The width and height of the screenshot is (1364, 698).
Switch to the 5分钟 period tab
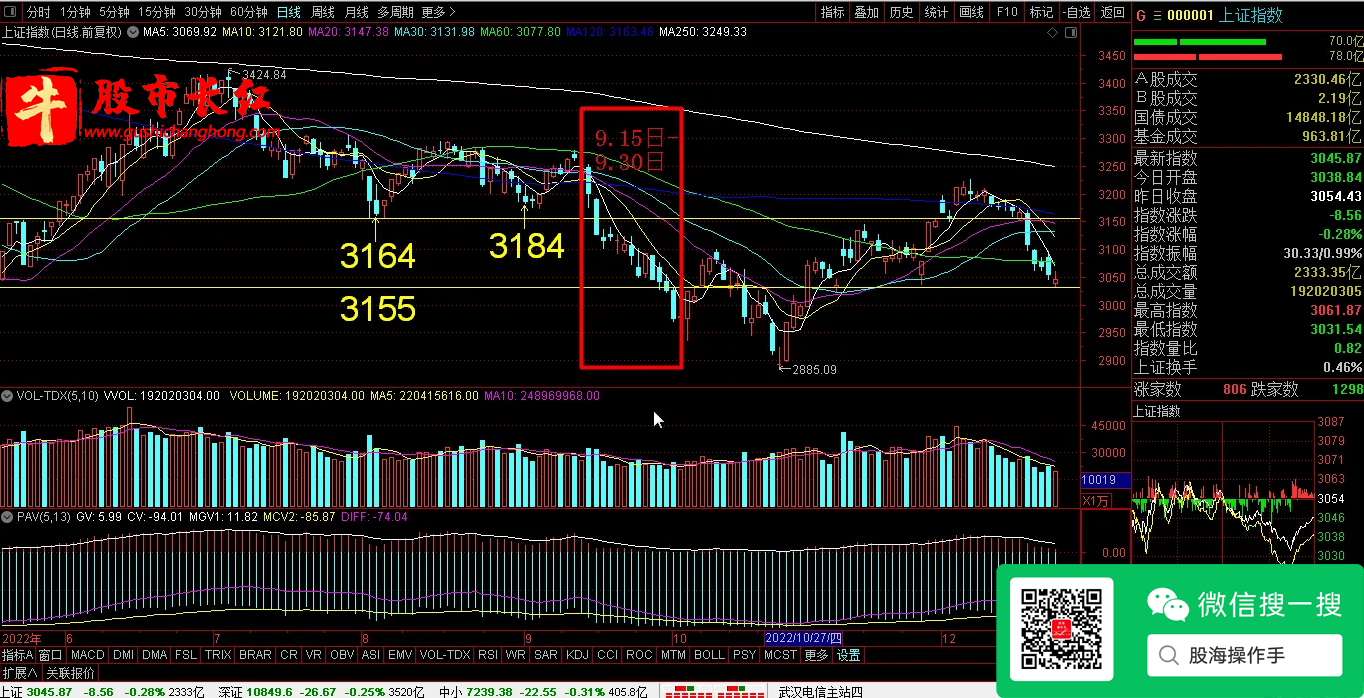coord(114,12)
